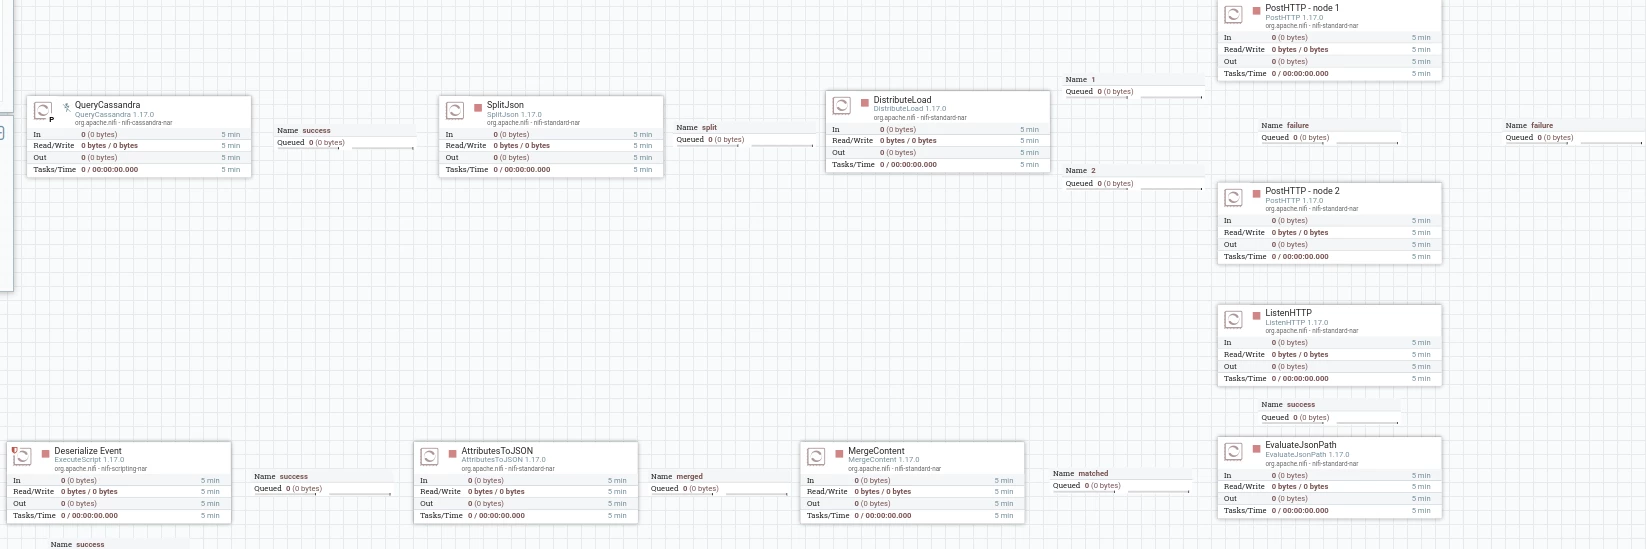Click the stopped status square on PostHTTP - node 2
Image resolution: width=1646 pixels, height=549 pixels.
tap(1257, 193)
